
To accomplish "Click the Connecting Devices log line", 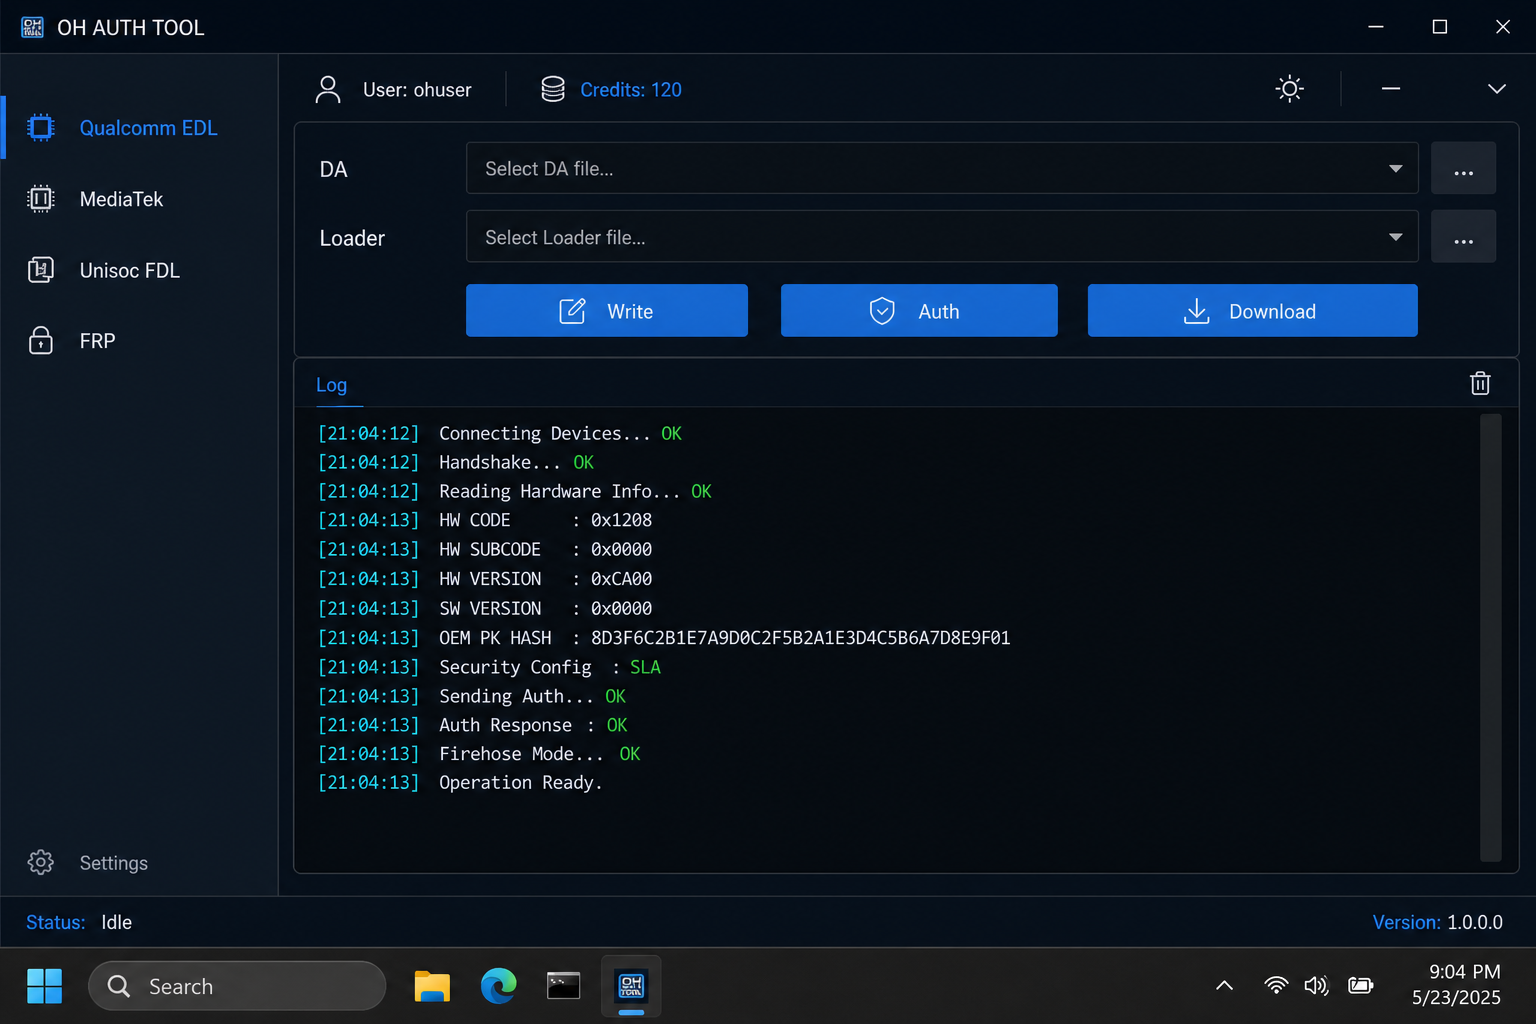I will (x=500, y=433).
